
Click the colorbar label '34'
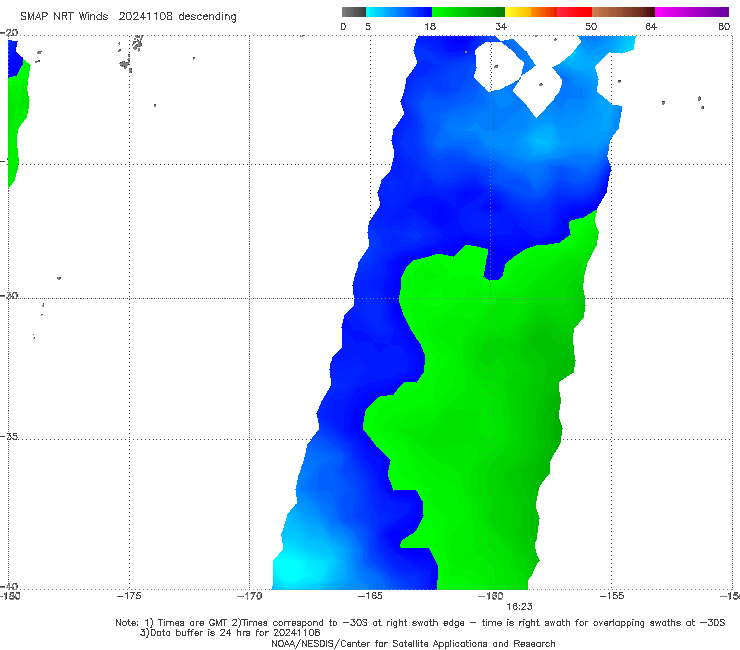point(501,26)
